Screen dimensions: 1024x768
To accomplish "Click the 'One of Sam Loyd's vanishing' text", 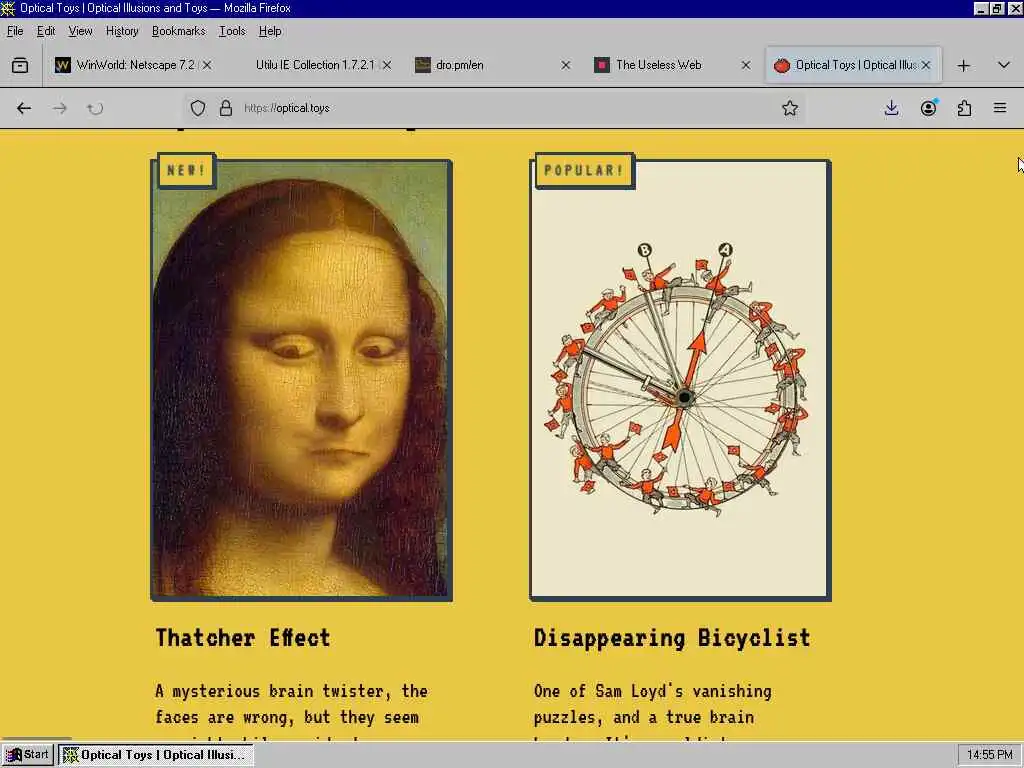I will (x=652, y=691).
